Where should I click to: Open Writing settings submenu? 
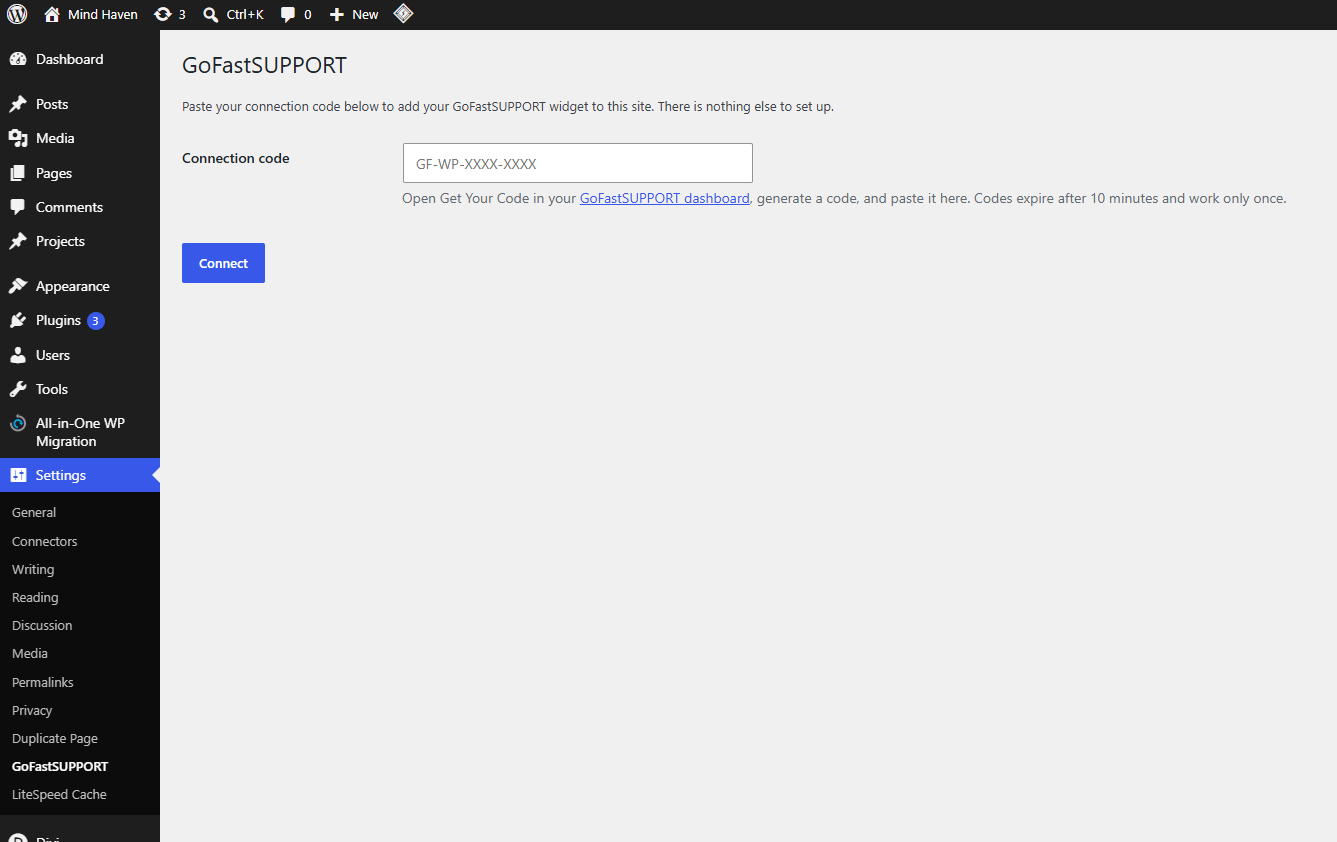coord(33,569)
